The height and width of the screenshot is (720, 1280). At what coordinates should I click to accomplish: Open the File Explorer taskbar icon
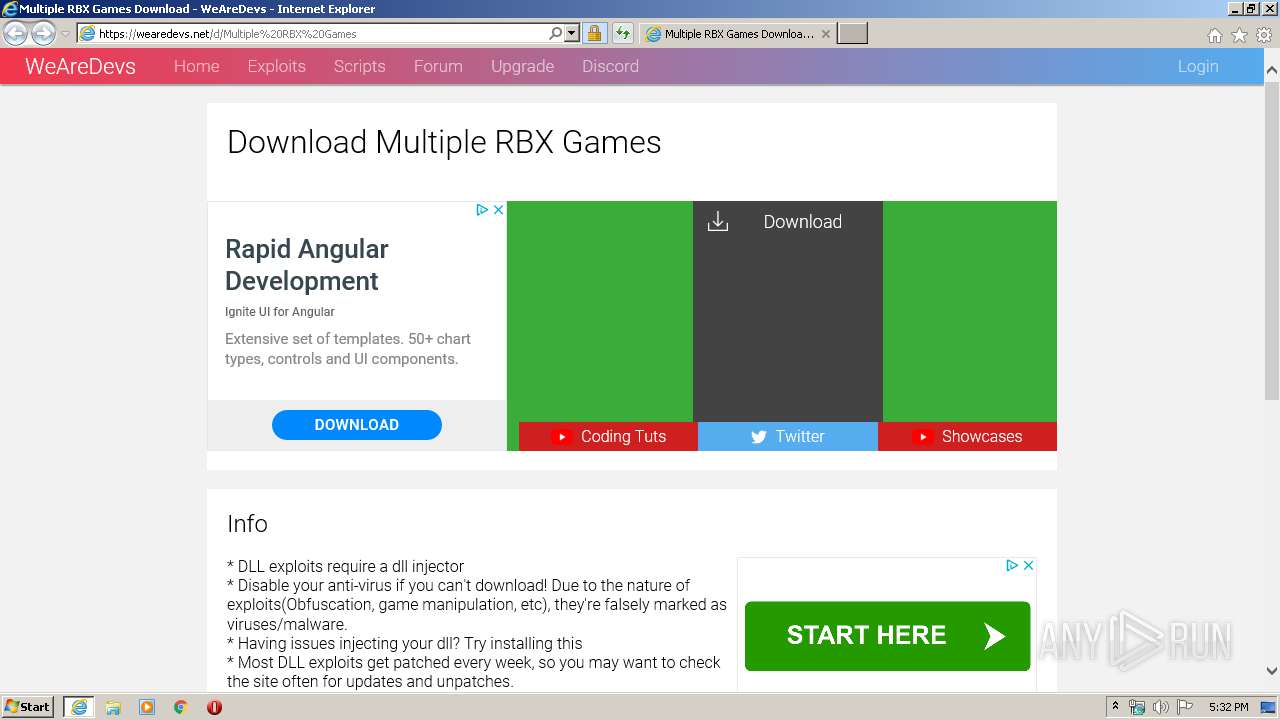click(x=113, y=707)
